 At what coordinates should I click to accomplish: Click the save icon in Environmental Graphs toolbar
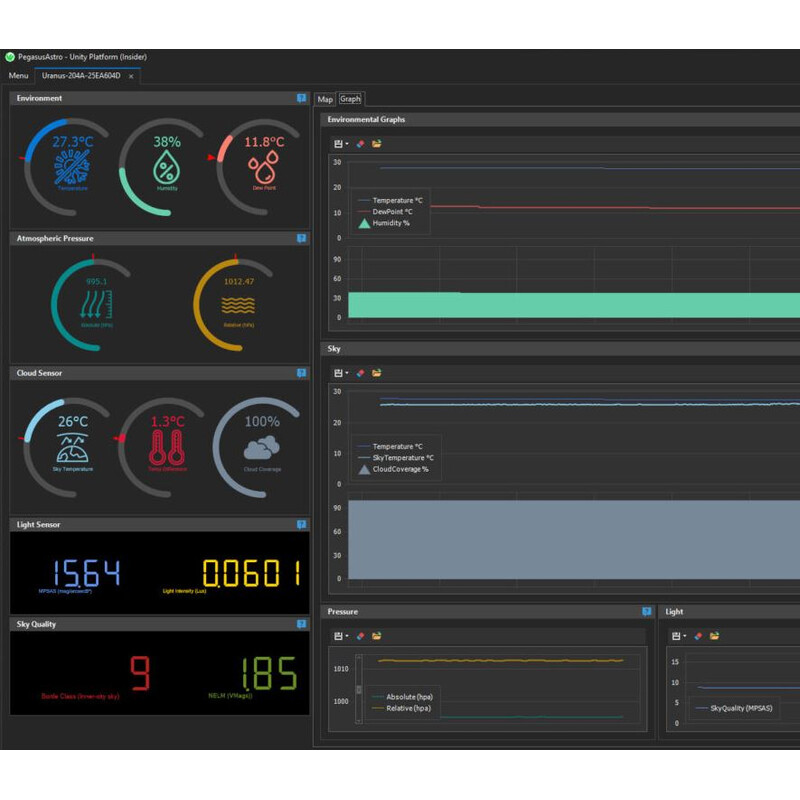pos(337,142)
